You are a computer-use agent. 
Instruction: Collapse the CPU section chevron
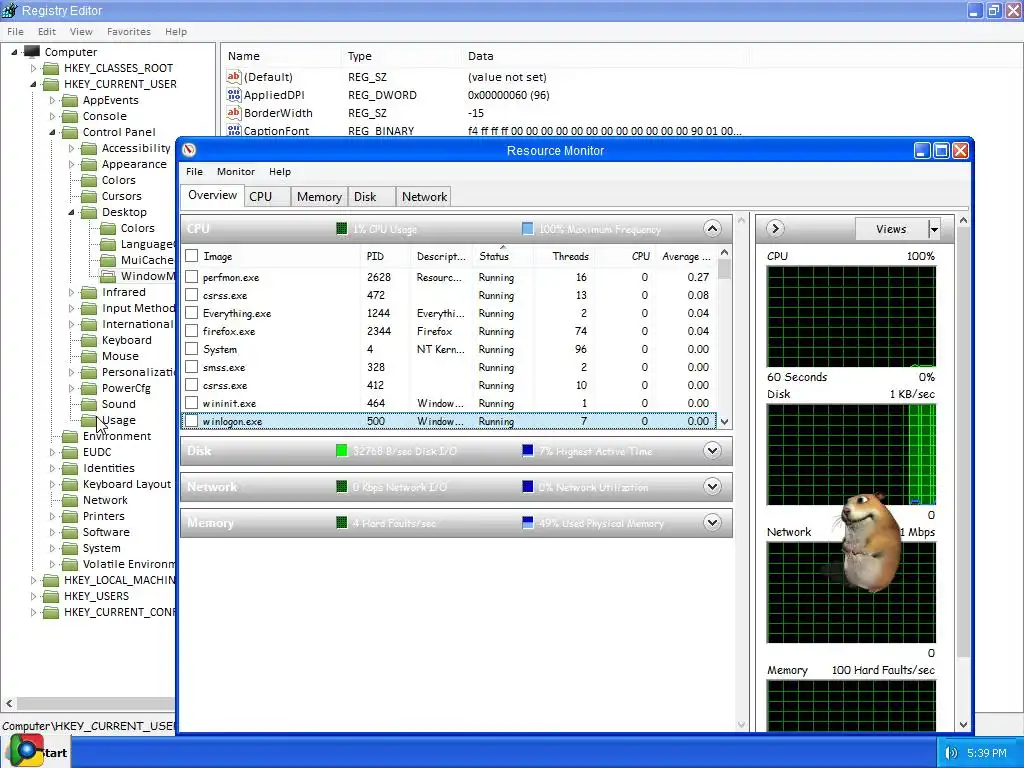pos(712,229)
